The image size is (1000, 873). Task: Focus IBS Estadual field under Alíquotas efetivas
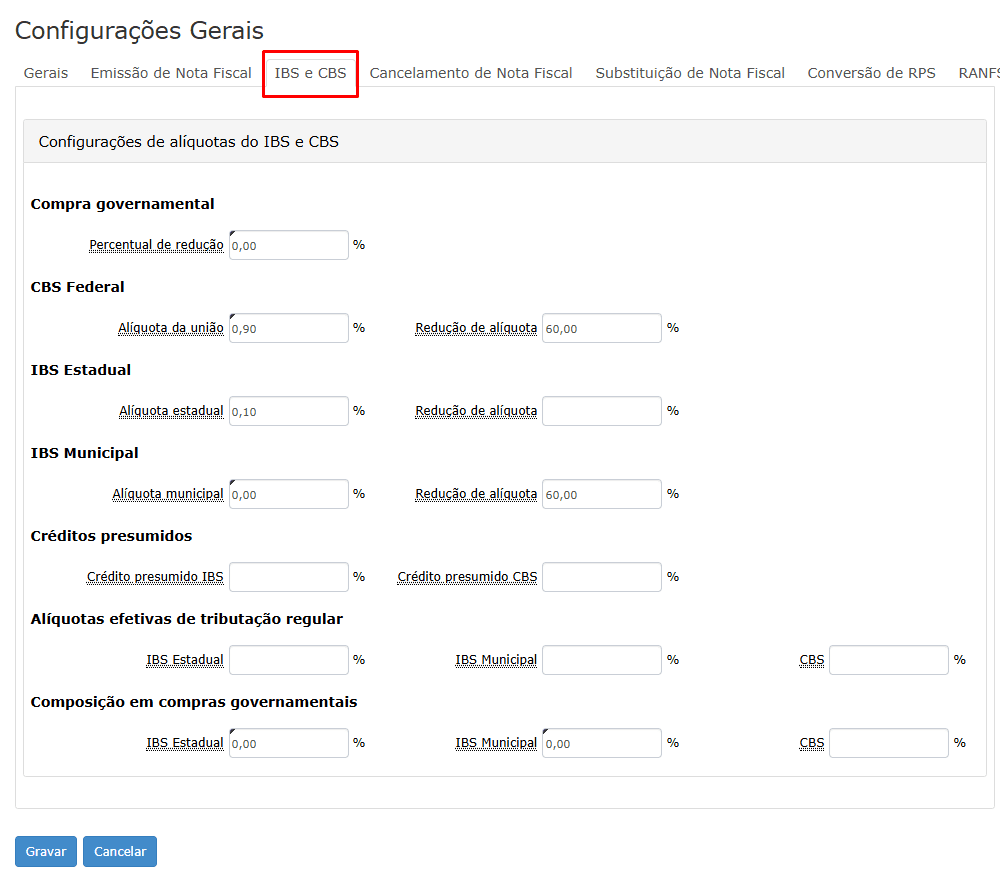[x=289, y=660]
